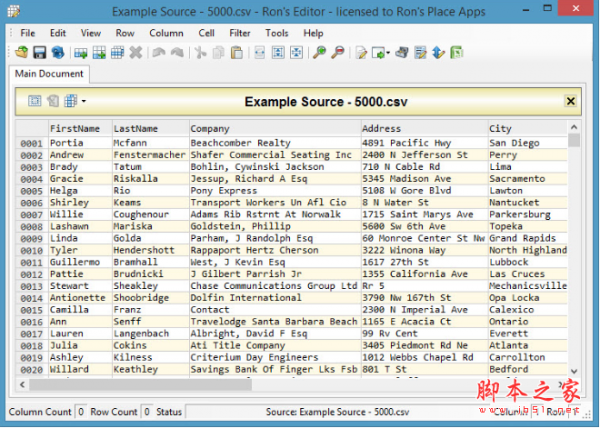Click the blue up-down sort arrows icon
This screenshot has width=600, height=428.
point(439,52)
